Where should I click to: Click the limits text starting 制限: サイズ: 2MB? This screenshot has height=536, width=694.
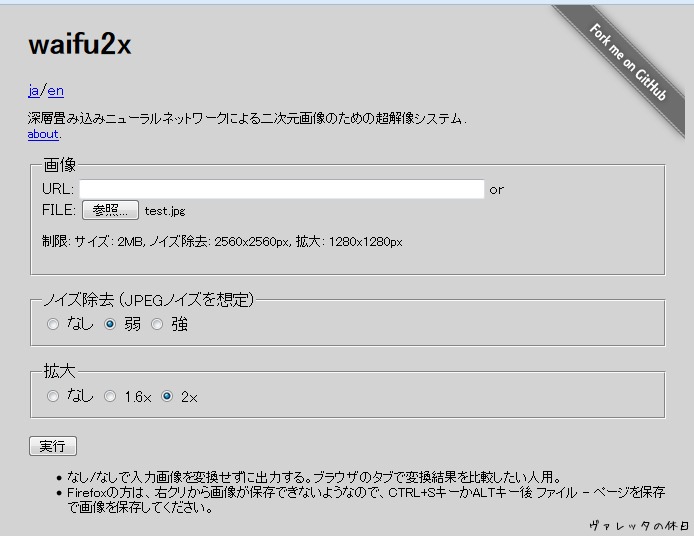click(x=222, y=242)
